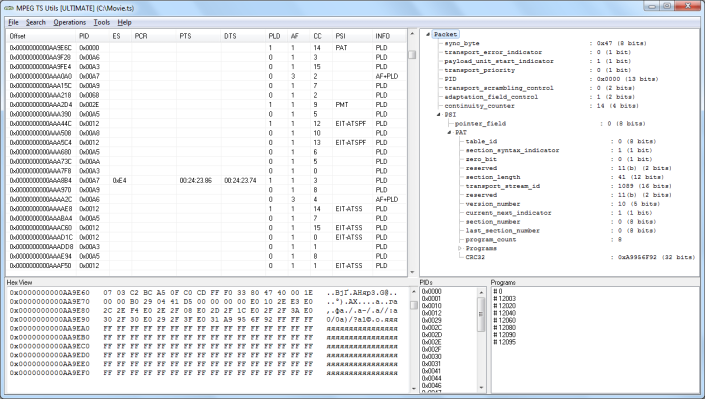Screen dimensions: 705x399
Task: Collapse the Packet tree node
Action: click(x=428, y=34)
